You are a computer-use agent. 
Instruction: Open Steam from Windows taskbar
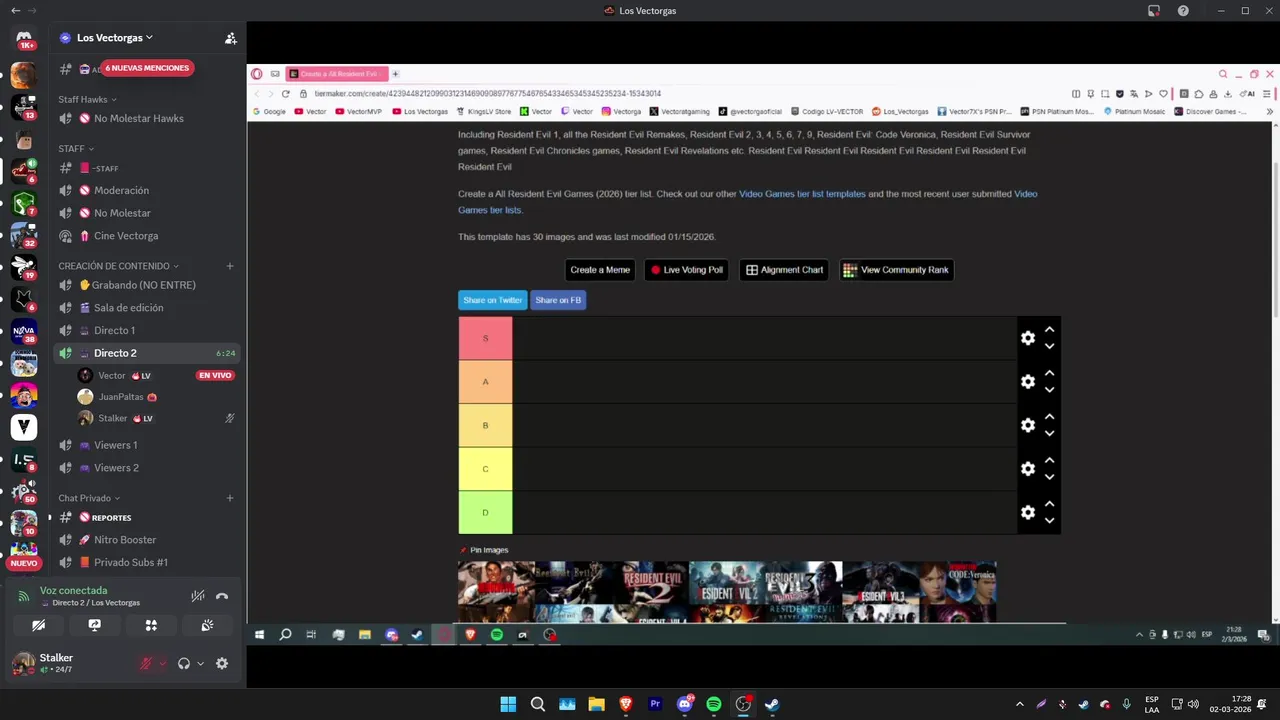tap(772, 704)
